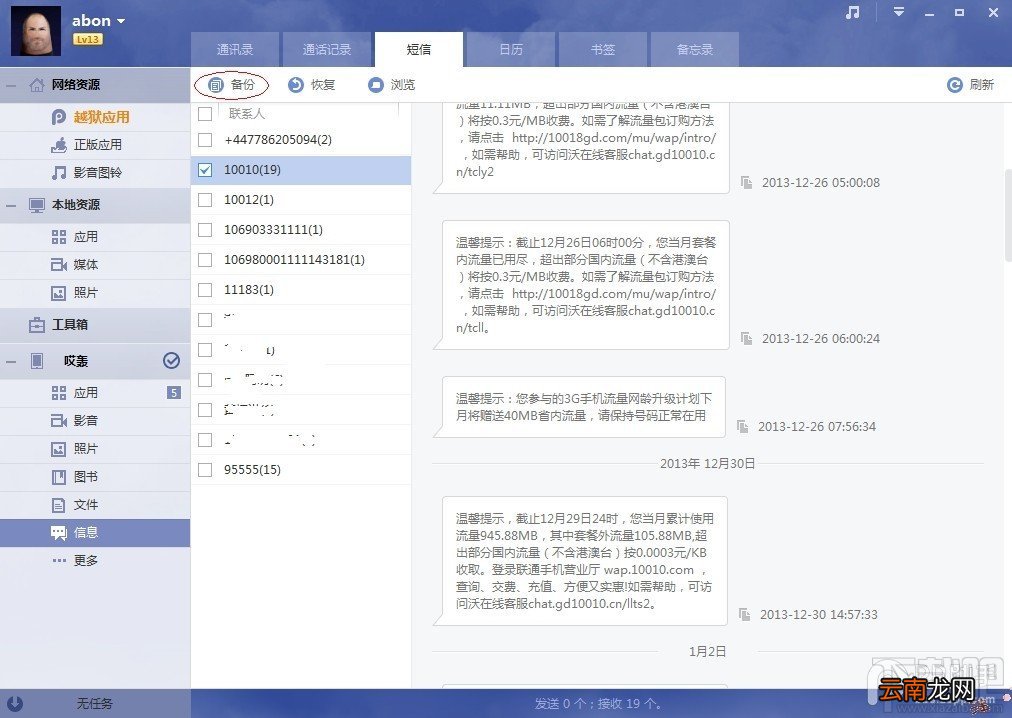Open device 应用 apps with badge 5

pos(95,393)
